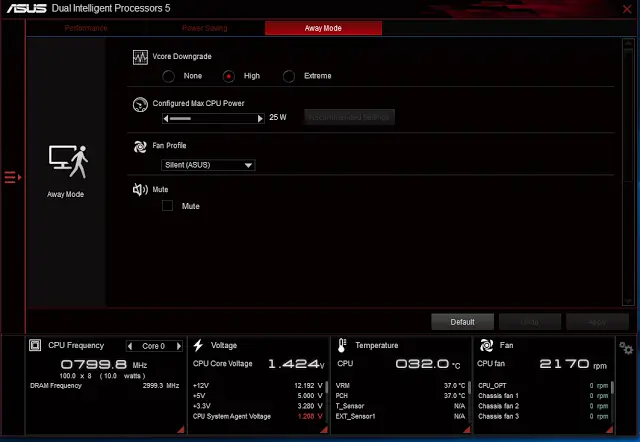The width and height of the screenshot is (640, 442).
Task: Click the Mute speaker icon
Action: [140, 189]
